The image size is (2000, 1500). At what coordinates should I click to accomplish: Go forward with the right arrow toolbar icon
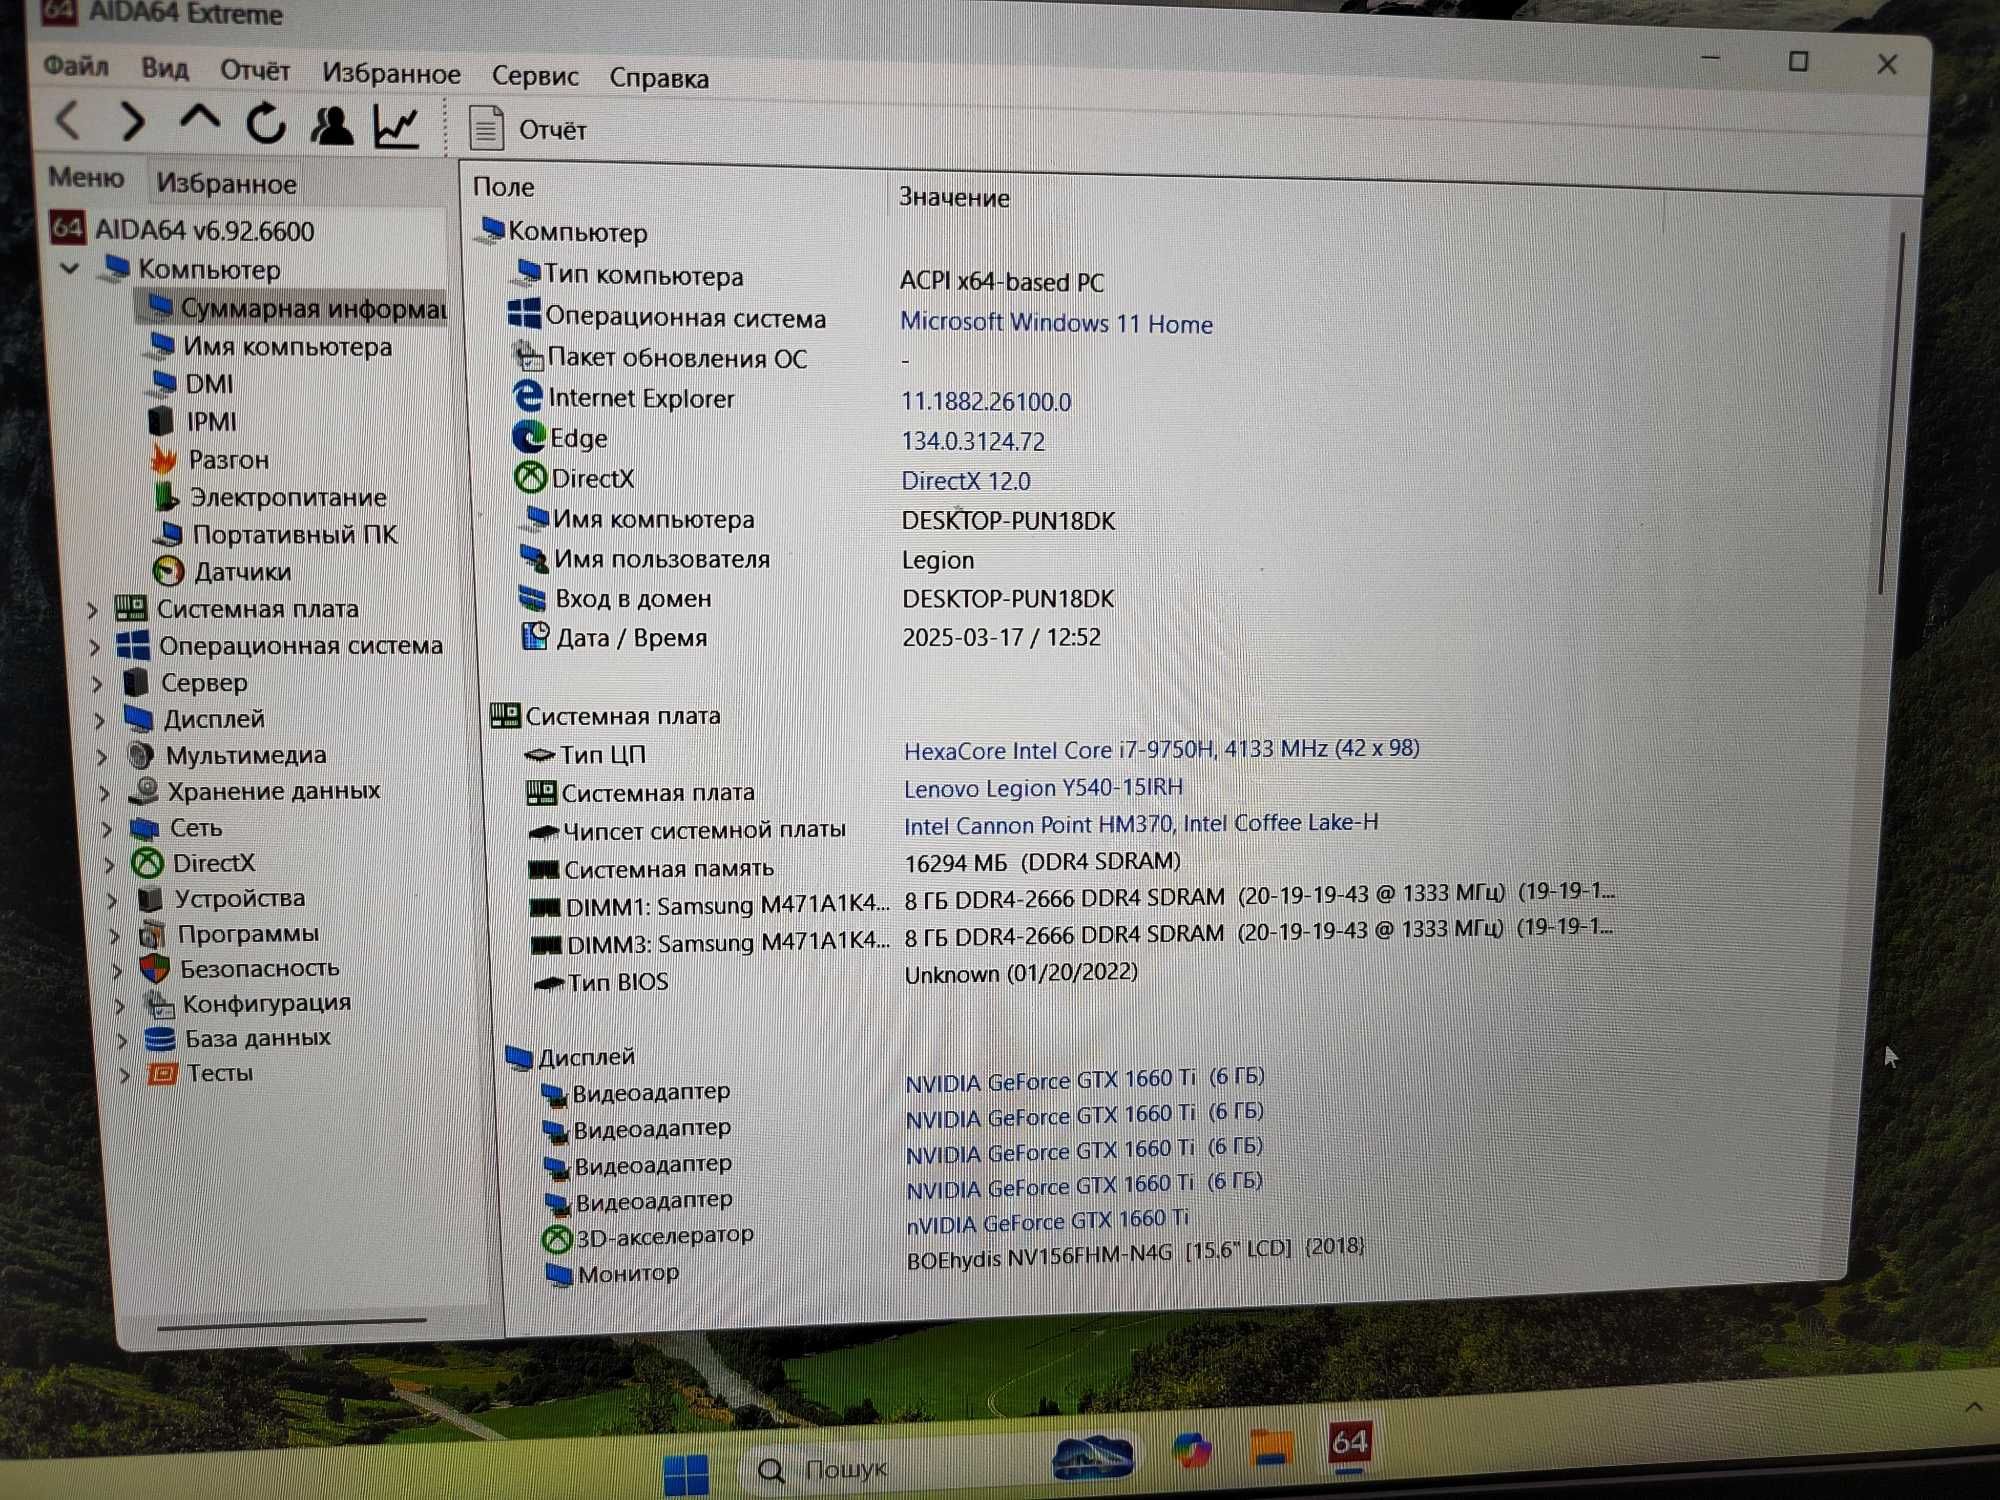click(x=132, y=122)
